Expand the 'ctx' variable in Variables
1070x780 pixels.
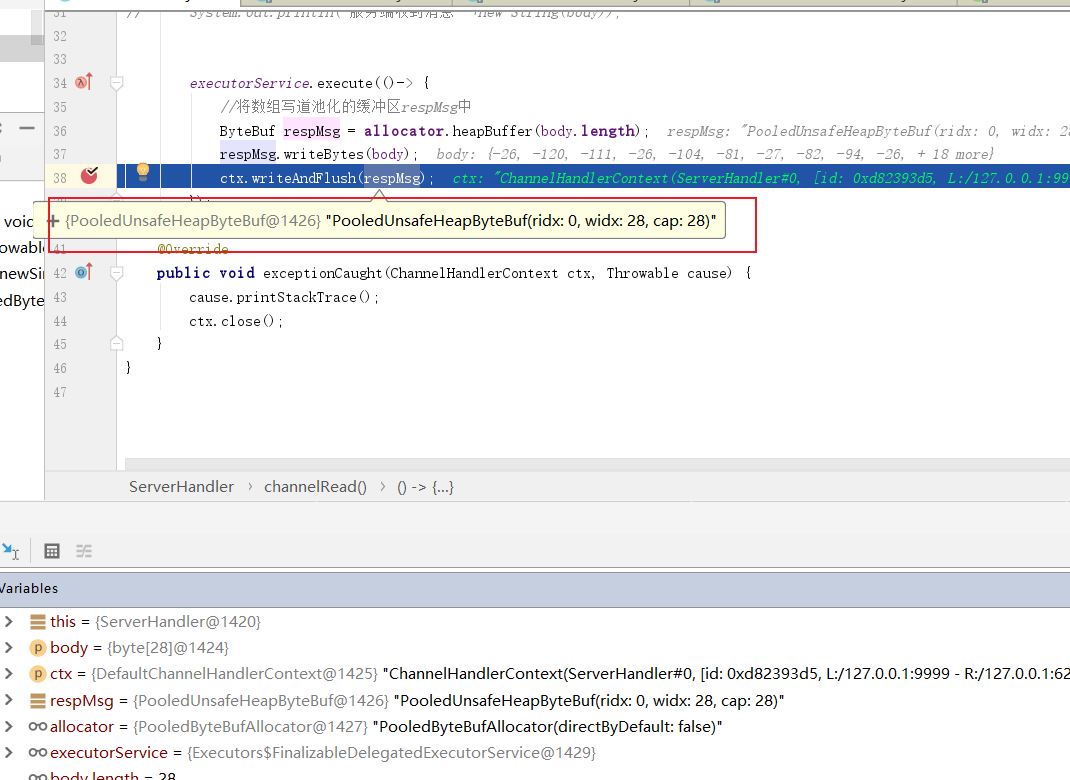click(9, 673)
